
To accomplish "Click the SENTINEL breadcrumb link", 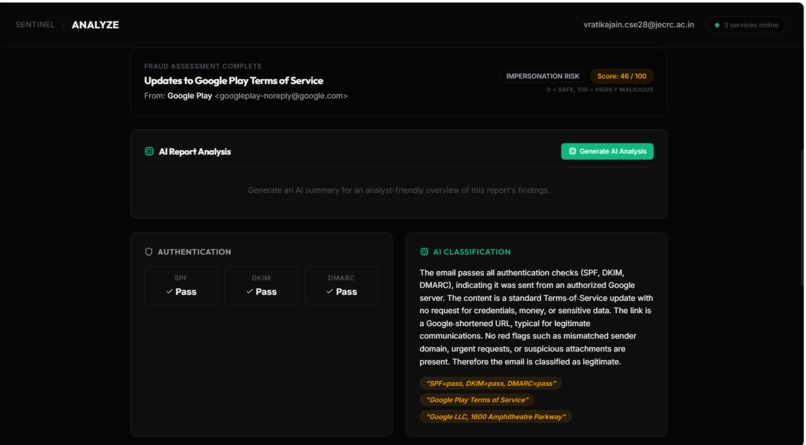I will (34, 25).
